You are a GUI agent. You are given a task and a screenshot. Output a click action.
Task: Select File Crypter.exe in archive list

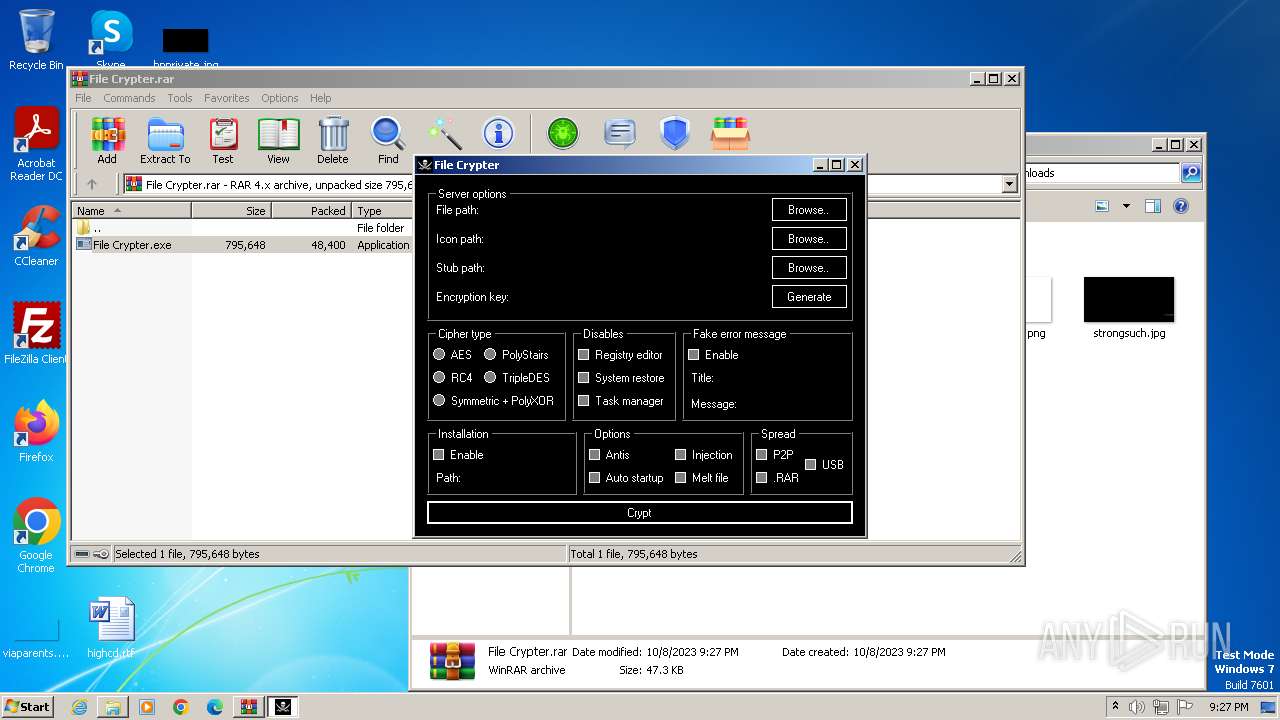point(132,245)
